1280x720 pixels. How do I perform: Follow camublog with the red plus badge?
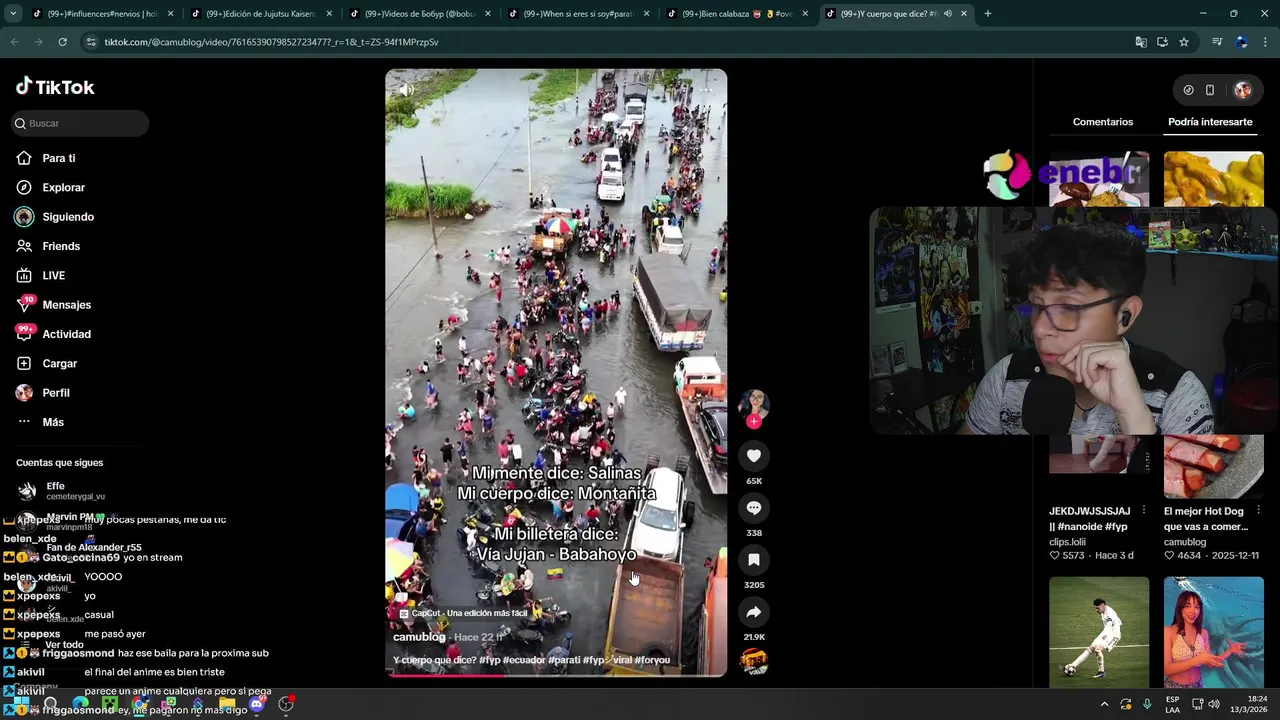pos(754,422)
